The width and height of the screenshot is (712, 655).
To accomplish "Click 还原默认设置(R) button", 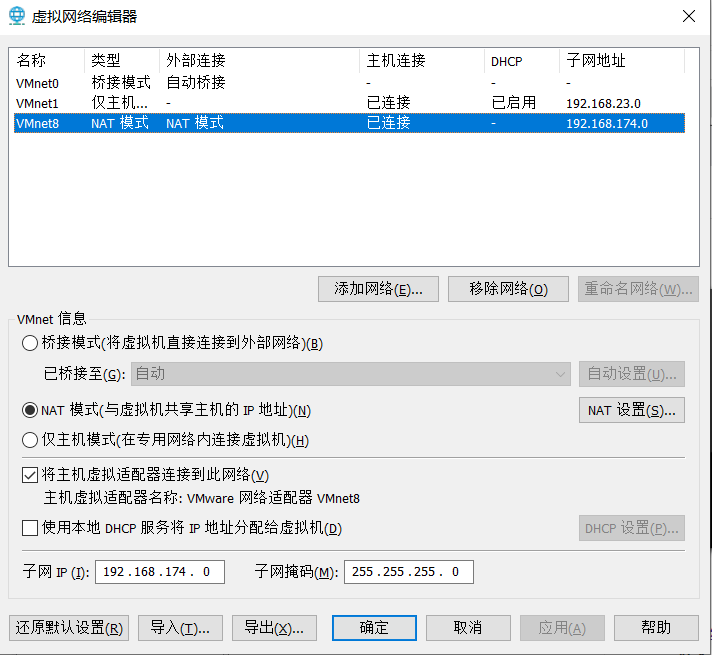I will (69, 628).
